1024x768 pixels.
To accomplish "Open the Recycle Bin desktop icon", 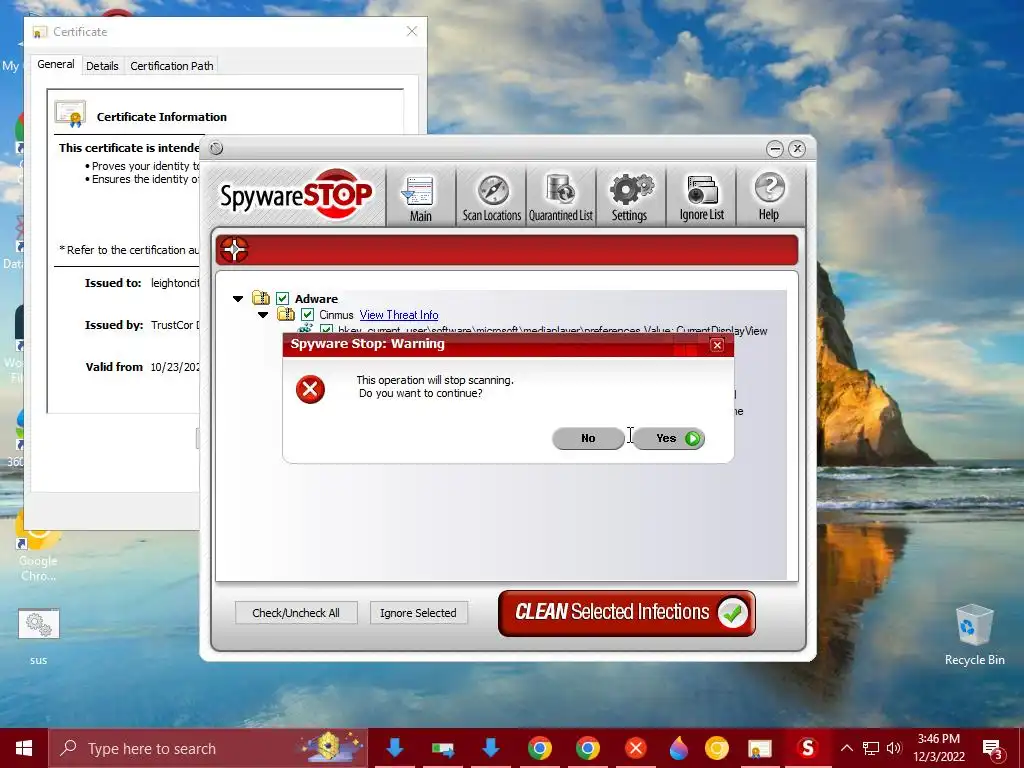I will 974,634.
